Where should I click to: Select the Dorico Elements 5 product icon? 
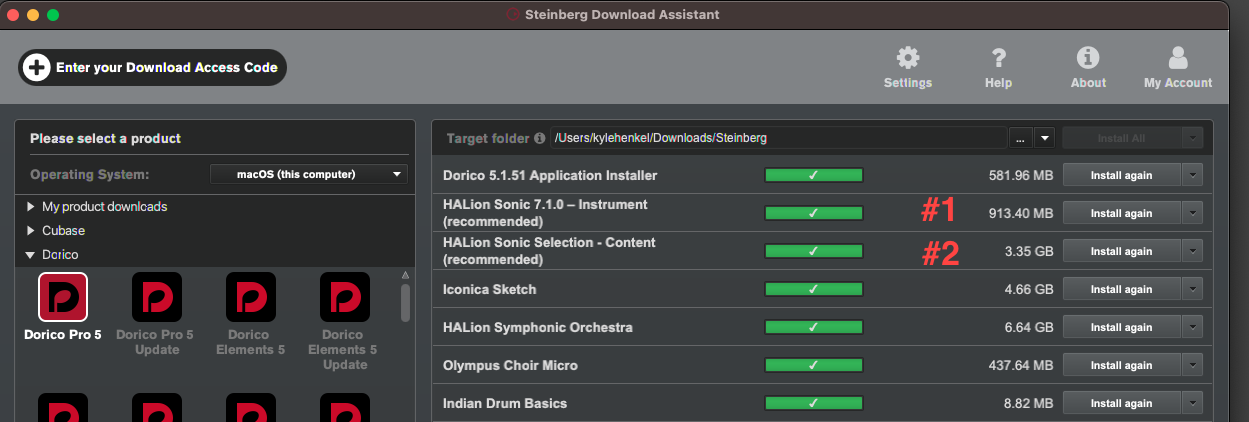(x=251, y=297)
